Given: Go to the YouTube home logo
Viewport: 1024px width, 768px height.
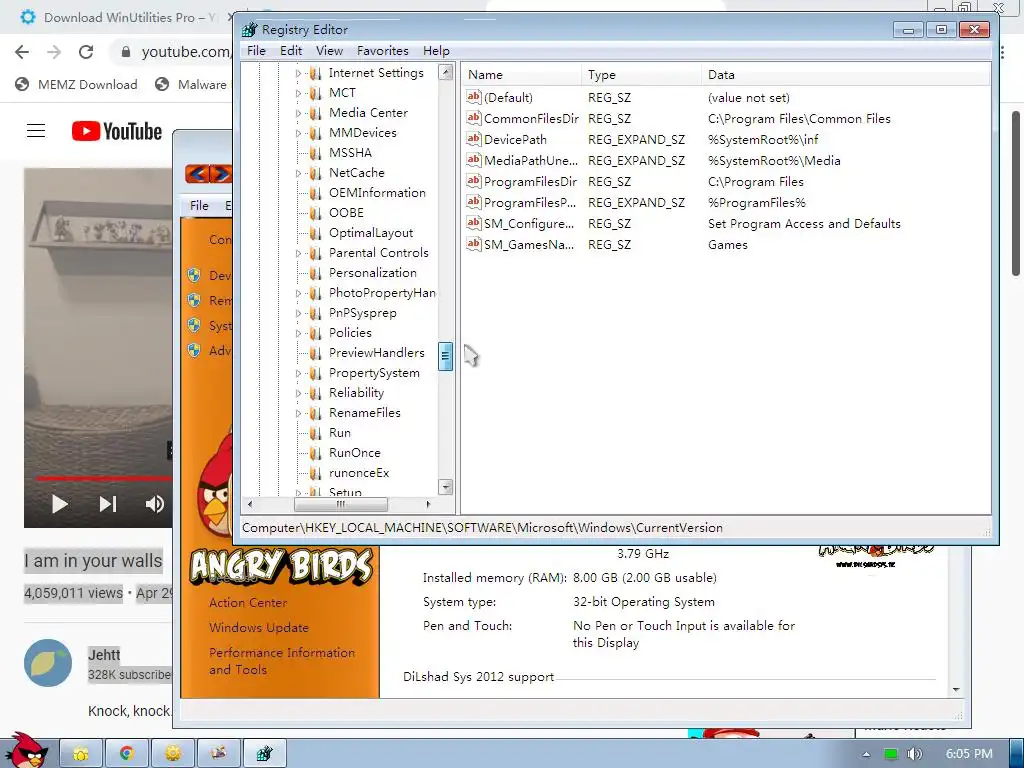Looking at the screenshot, I should click(x=117, y=131).
